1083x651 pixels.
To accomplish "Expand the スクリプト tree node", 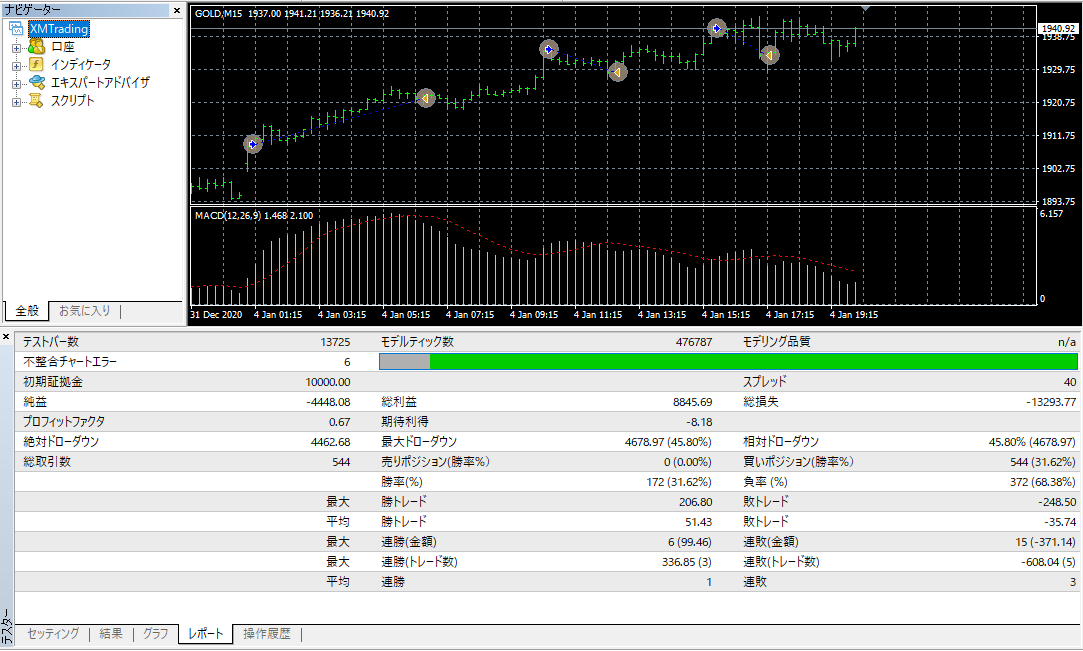I will 16,102.
